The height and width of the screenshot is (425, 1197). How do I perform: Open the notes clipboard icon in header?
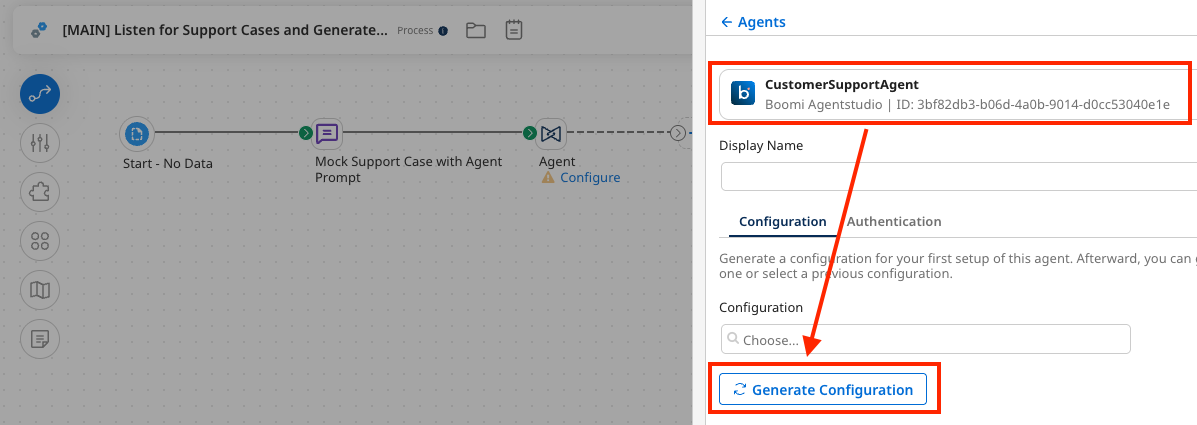pos(515,31)
